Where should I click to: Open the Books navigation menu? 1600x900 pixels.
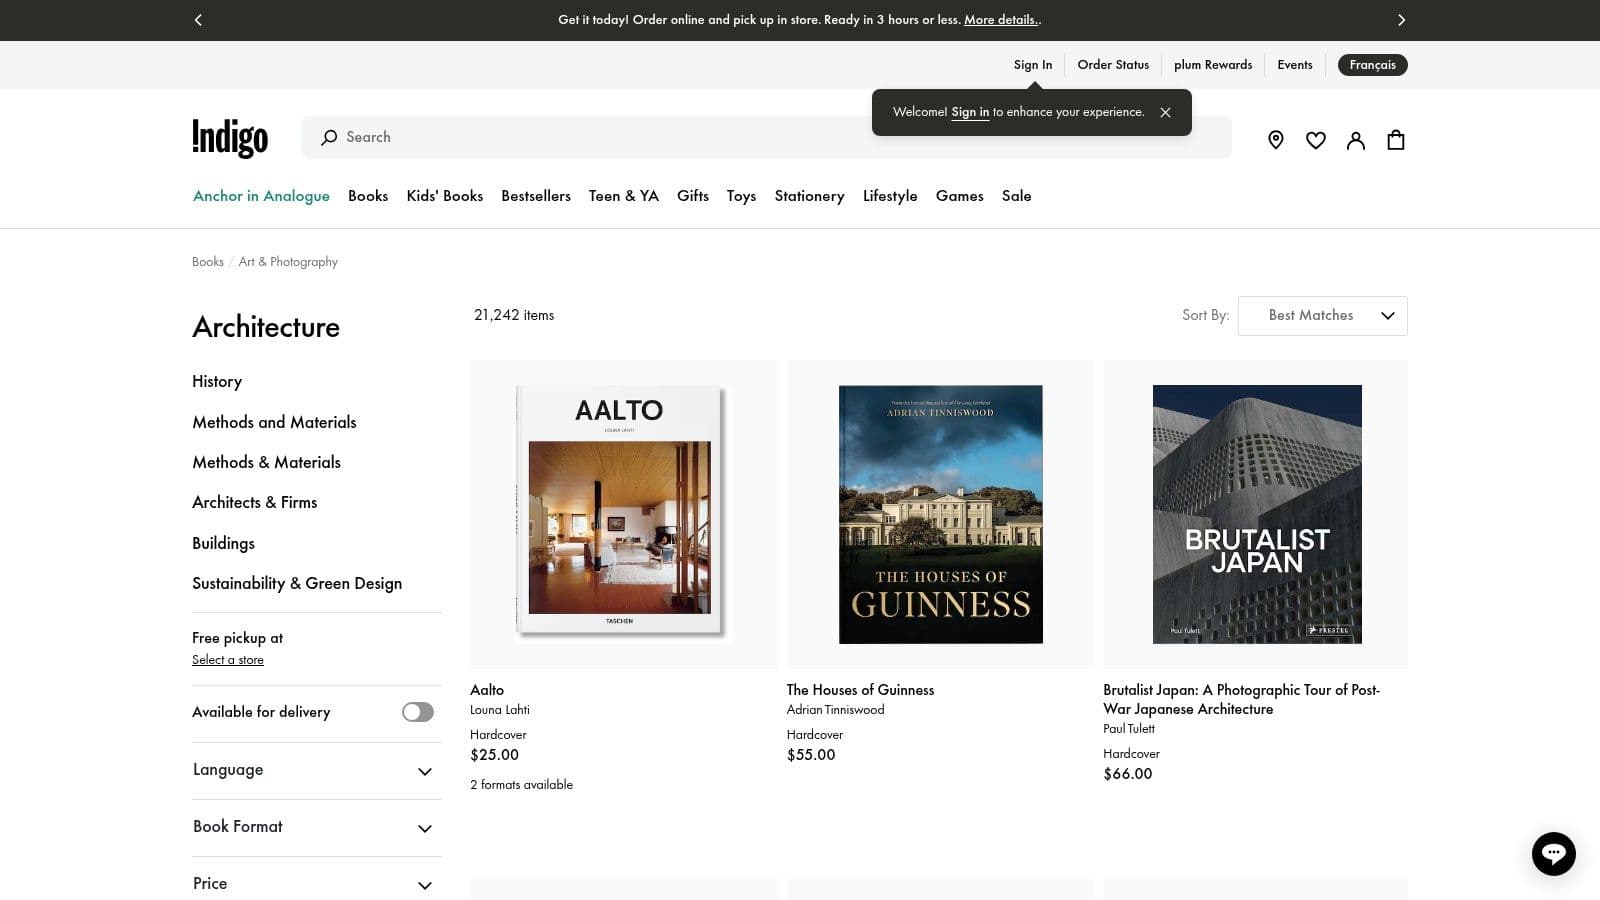coord(368,196)
